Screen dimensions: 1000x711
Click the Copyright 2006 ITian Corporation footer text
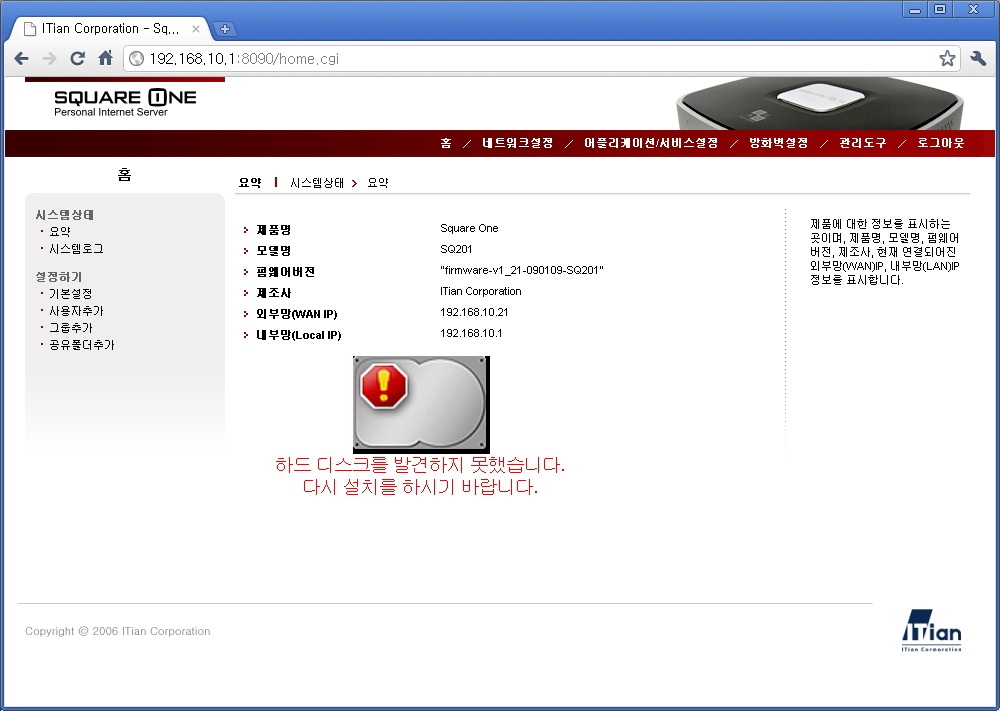117,631
